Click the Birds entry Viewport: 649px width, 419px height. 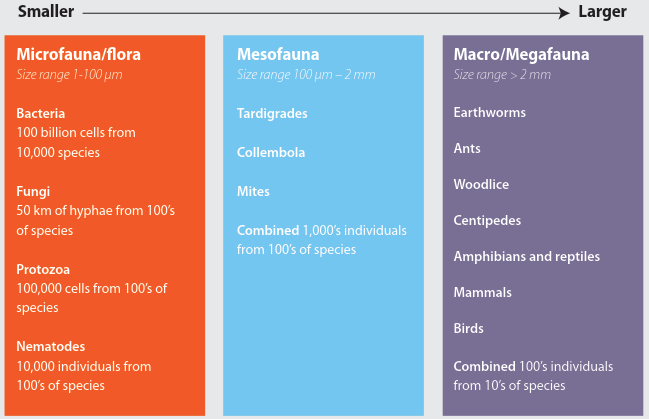[468, 328]
